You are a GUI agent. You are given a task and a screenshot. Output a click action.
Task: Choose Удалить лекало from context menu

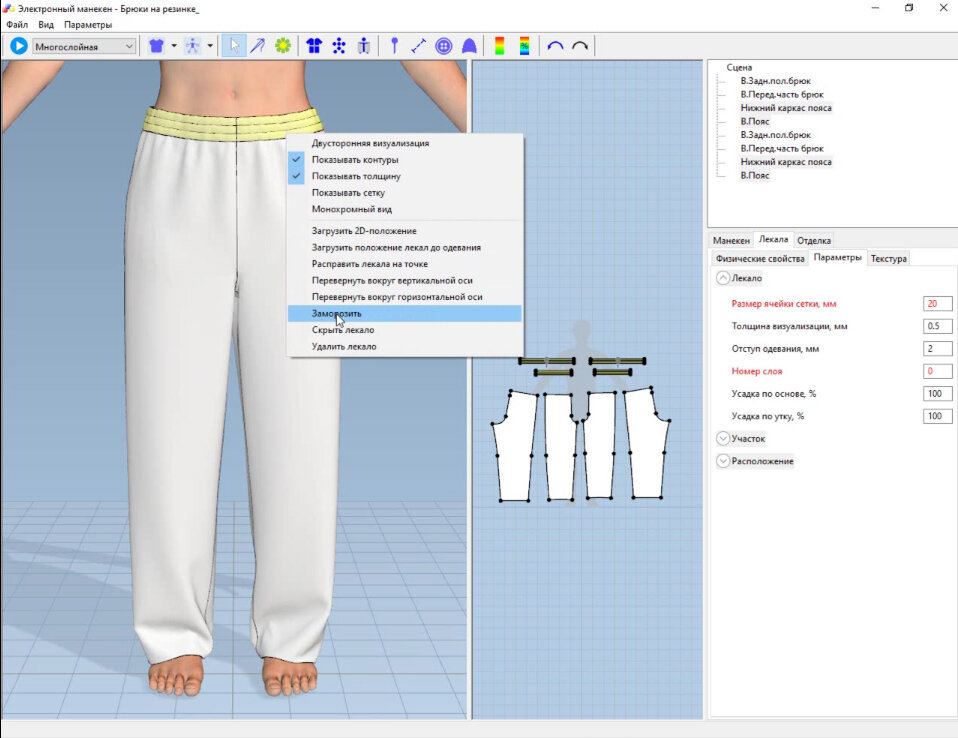pos(404,346)
